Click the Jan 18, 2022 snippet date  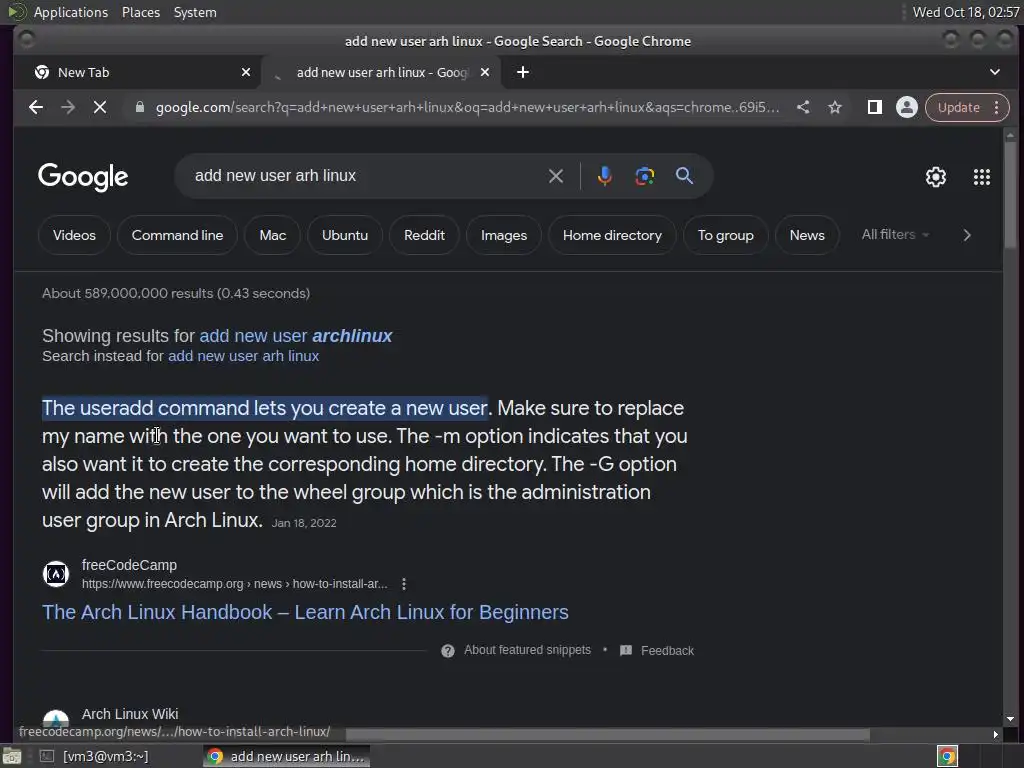point(304,523)
